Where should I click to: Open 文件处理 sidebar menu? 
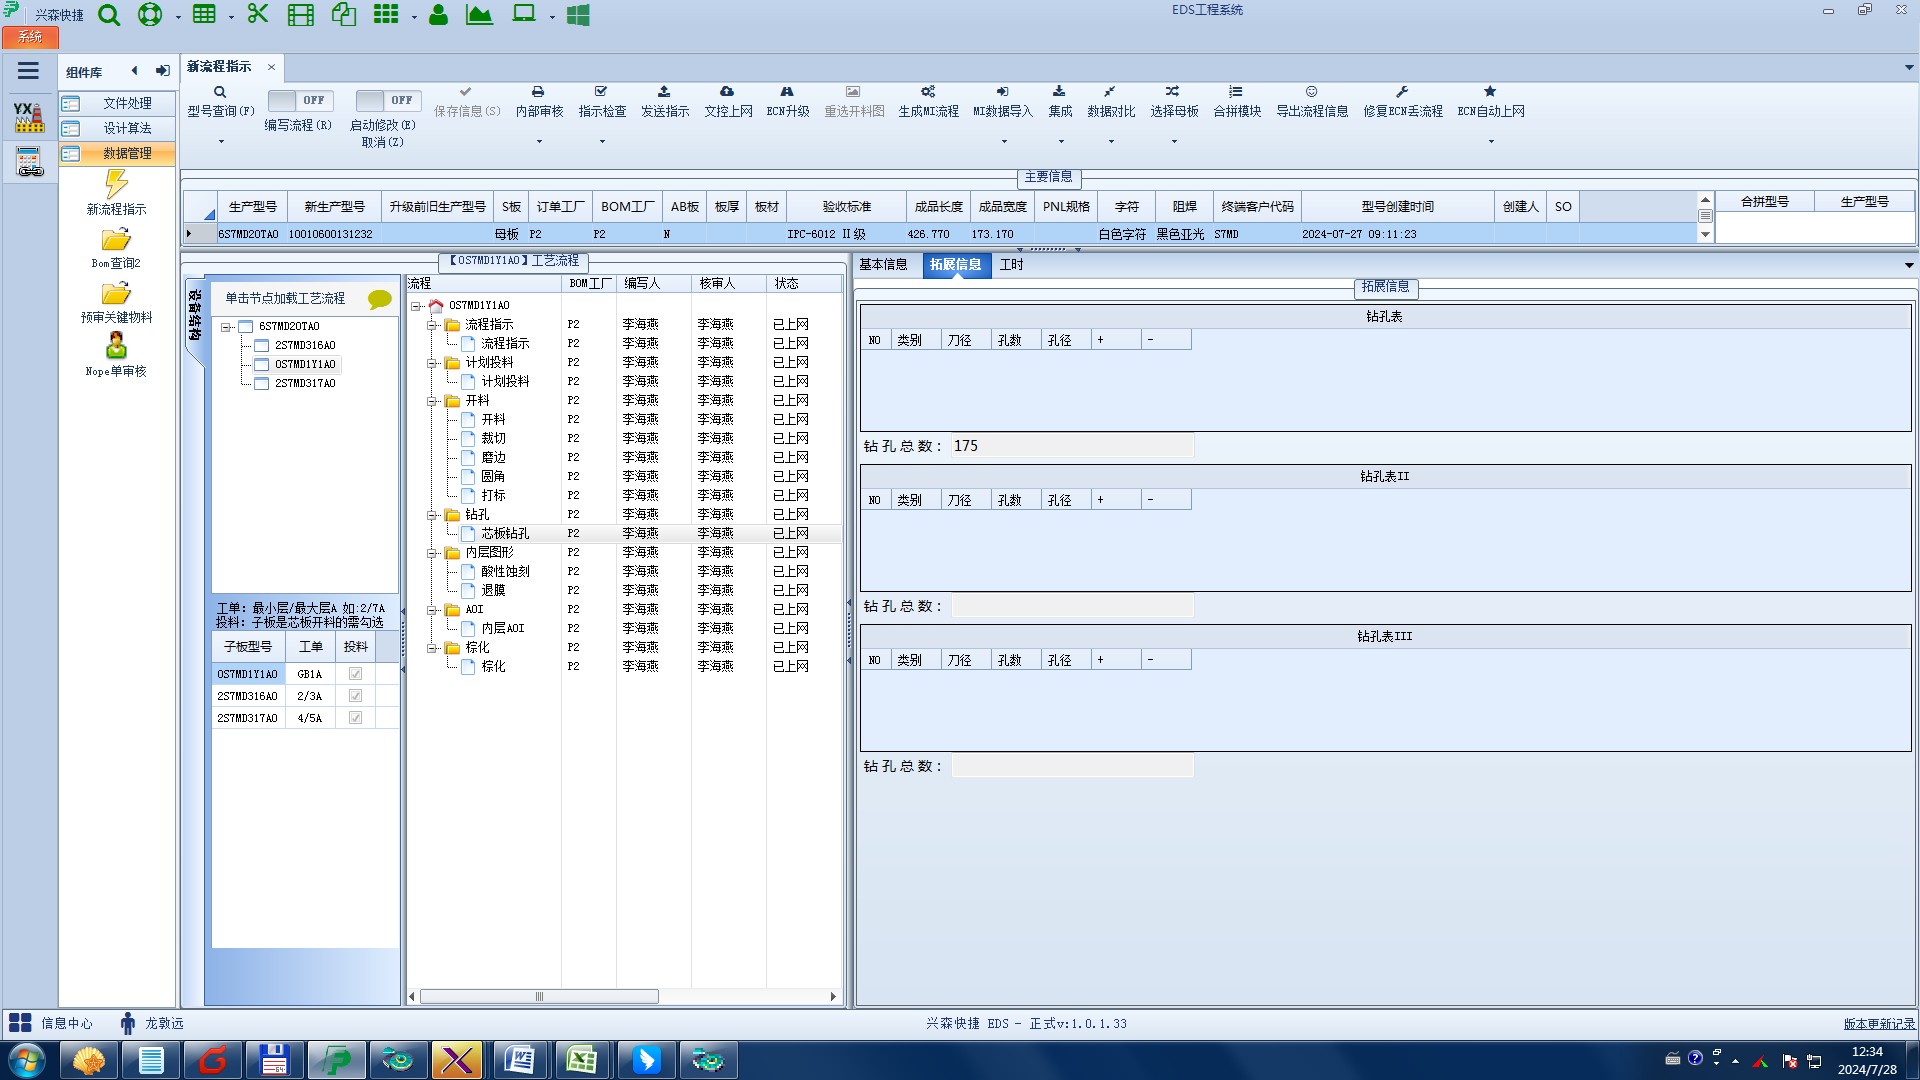[x=117, y=104]
